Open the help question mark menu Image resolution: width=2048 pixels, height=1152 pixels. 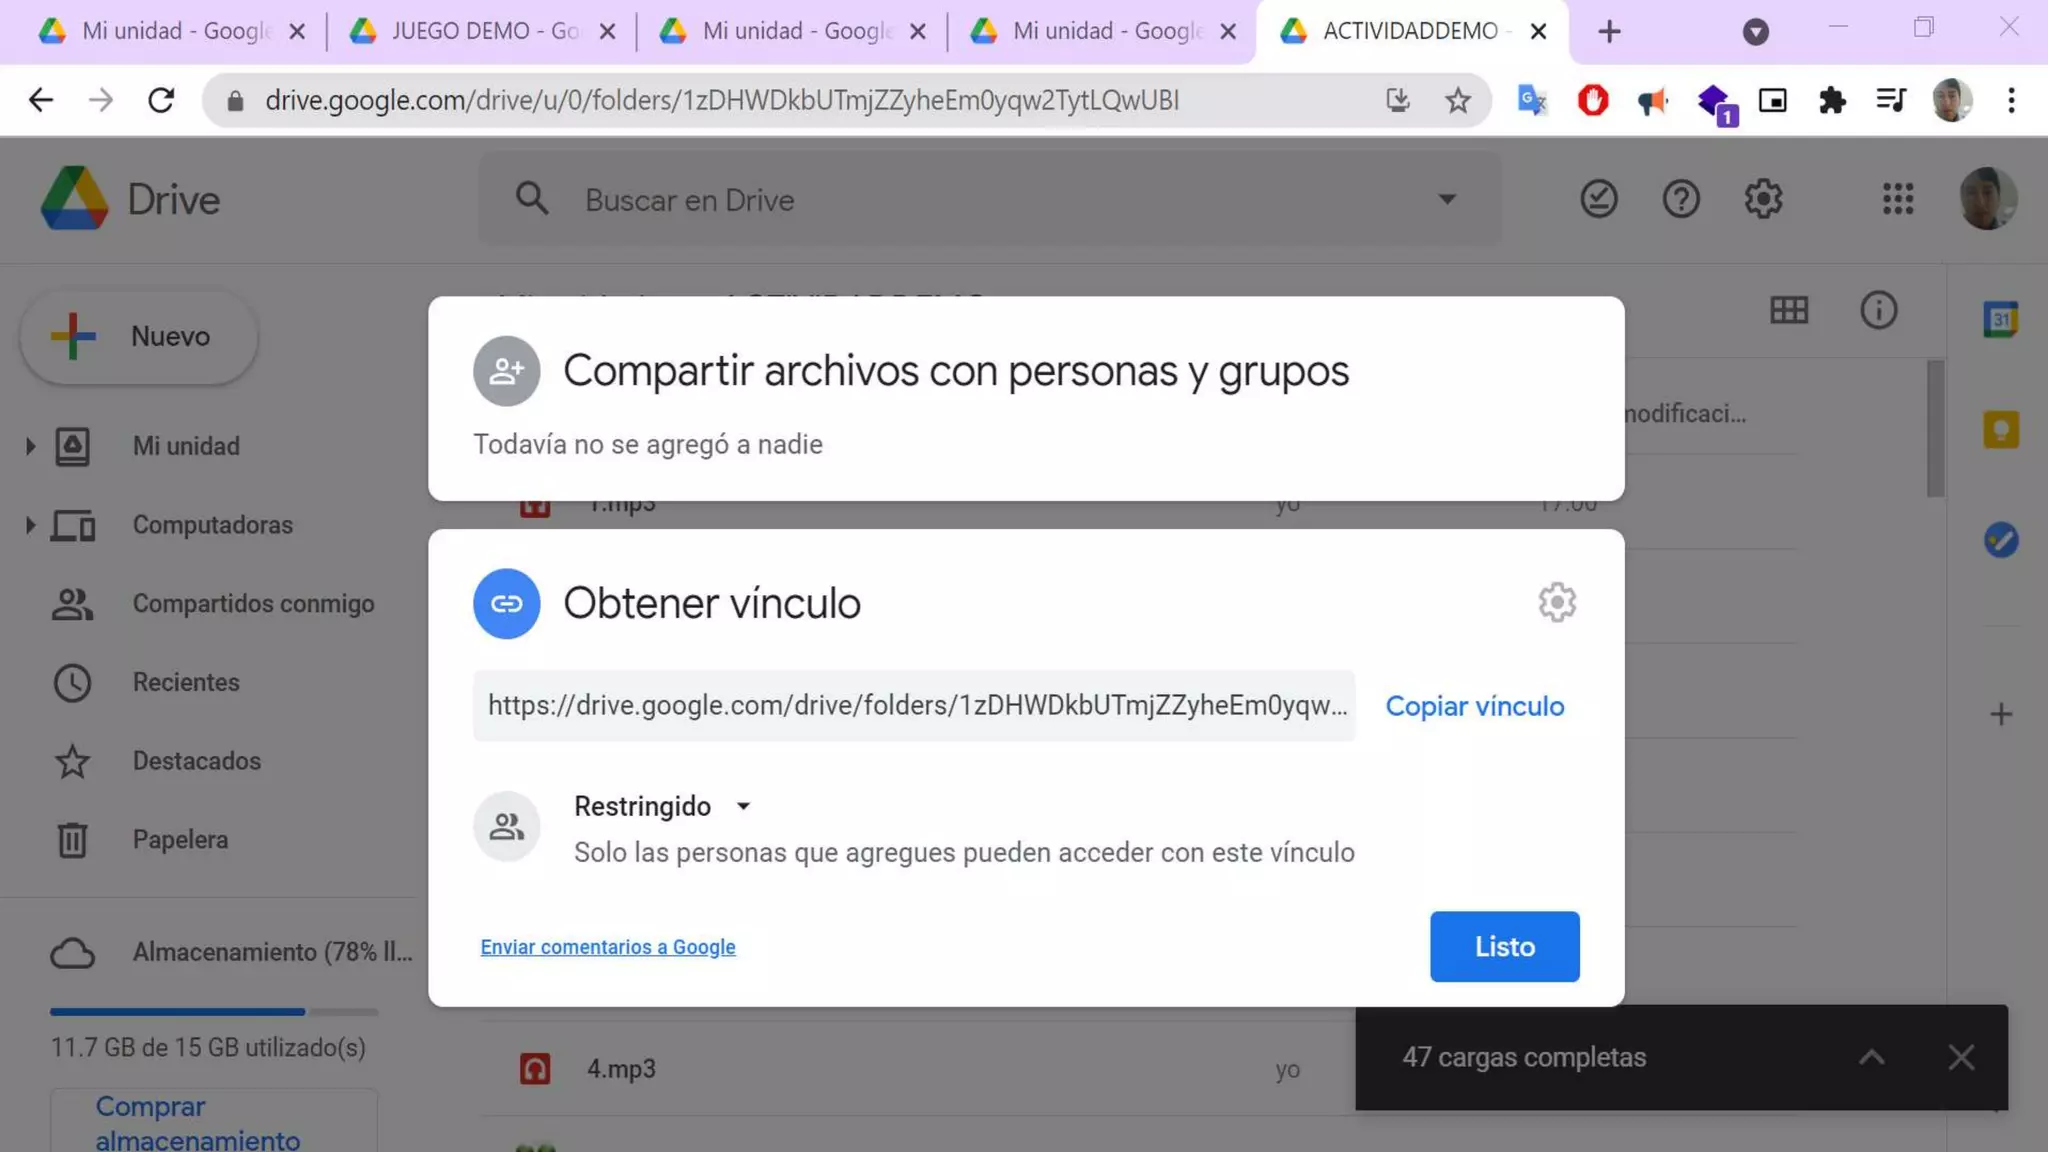(1681, 199)
